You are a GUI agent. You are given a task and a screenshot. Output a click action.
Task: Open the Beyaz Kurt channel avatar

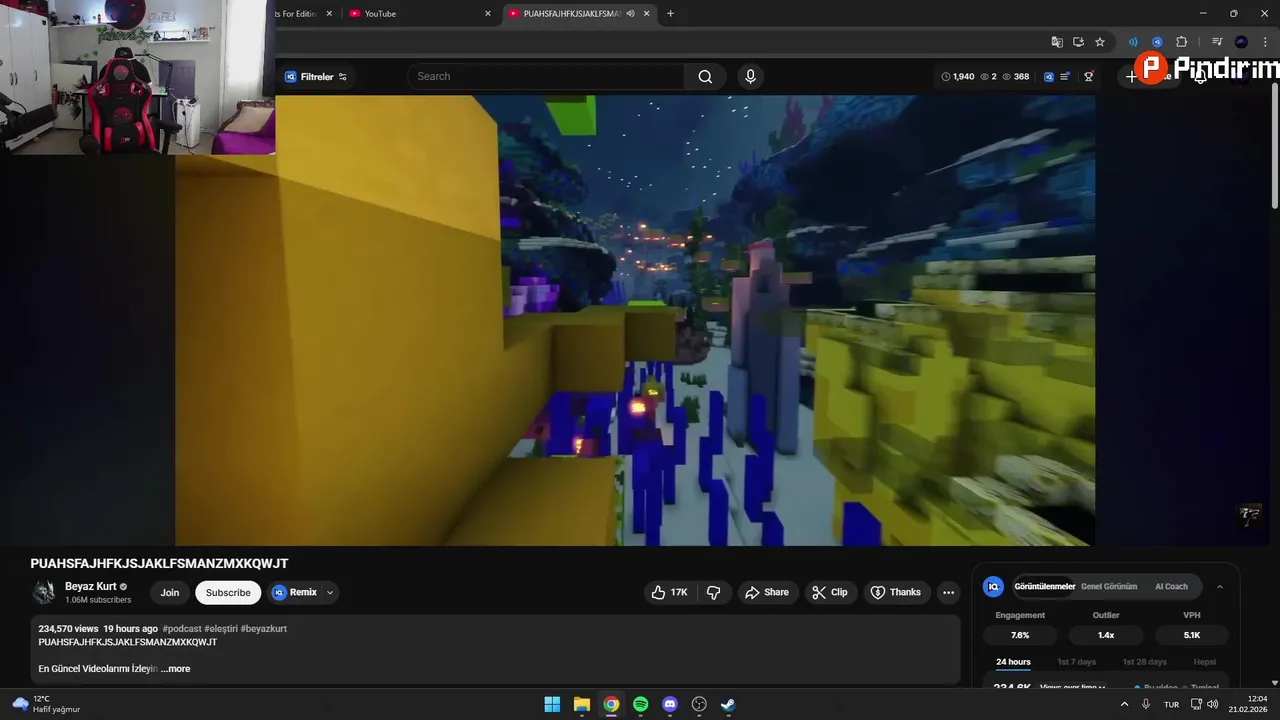(x=44, y=592)
